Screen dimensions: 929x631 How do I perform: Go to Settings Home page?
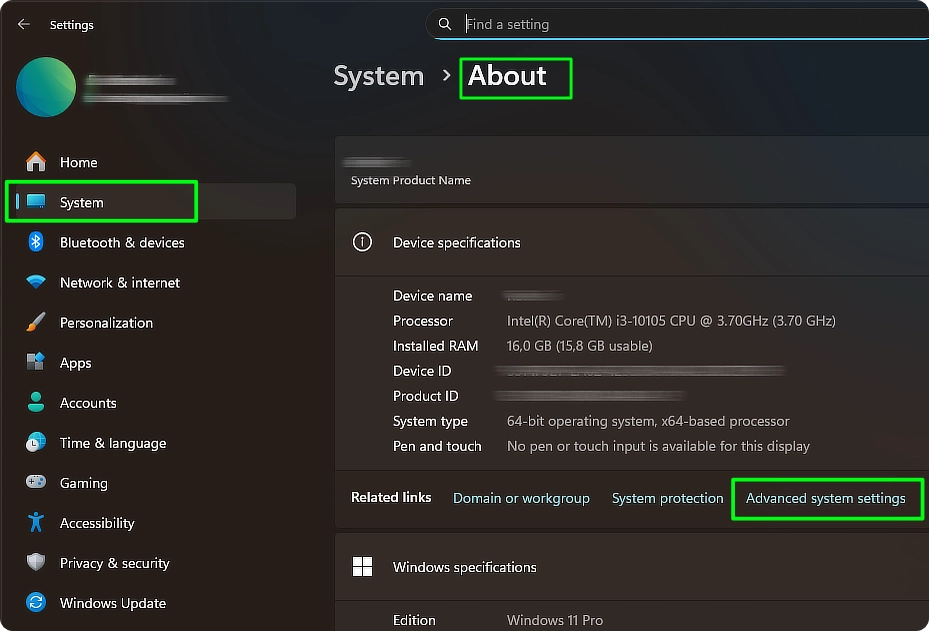point(77,161)
